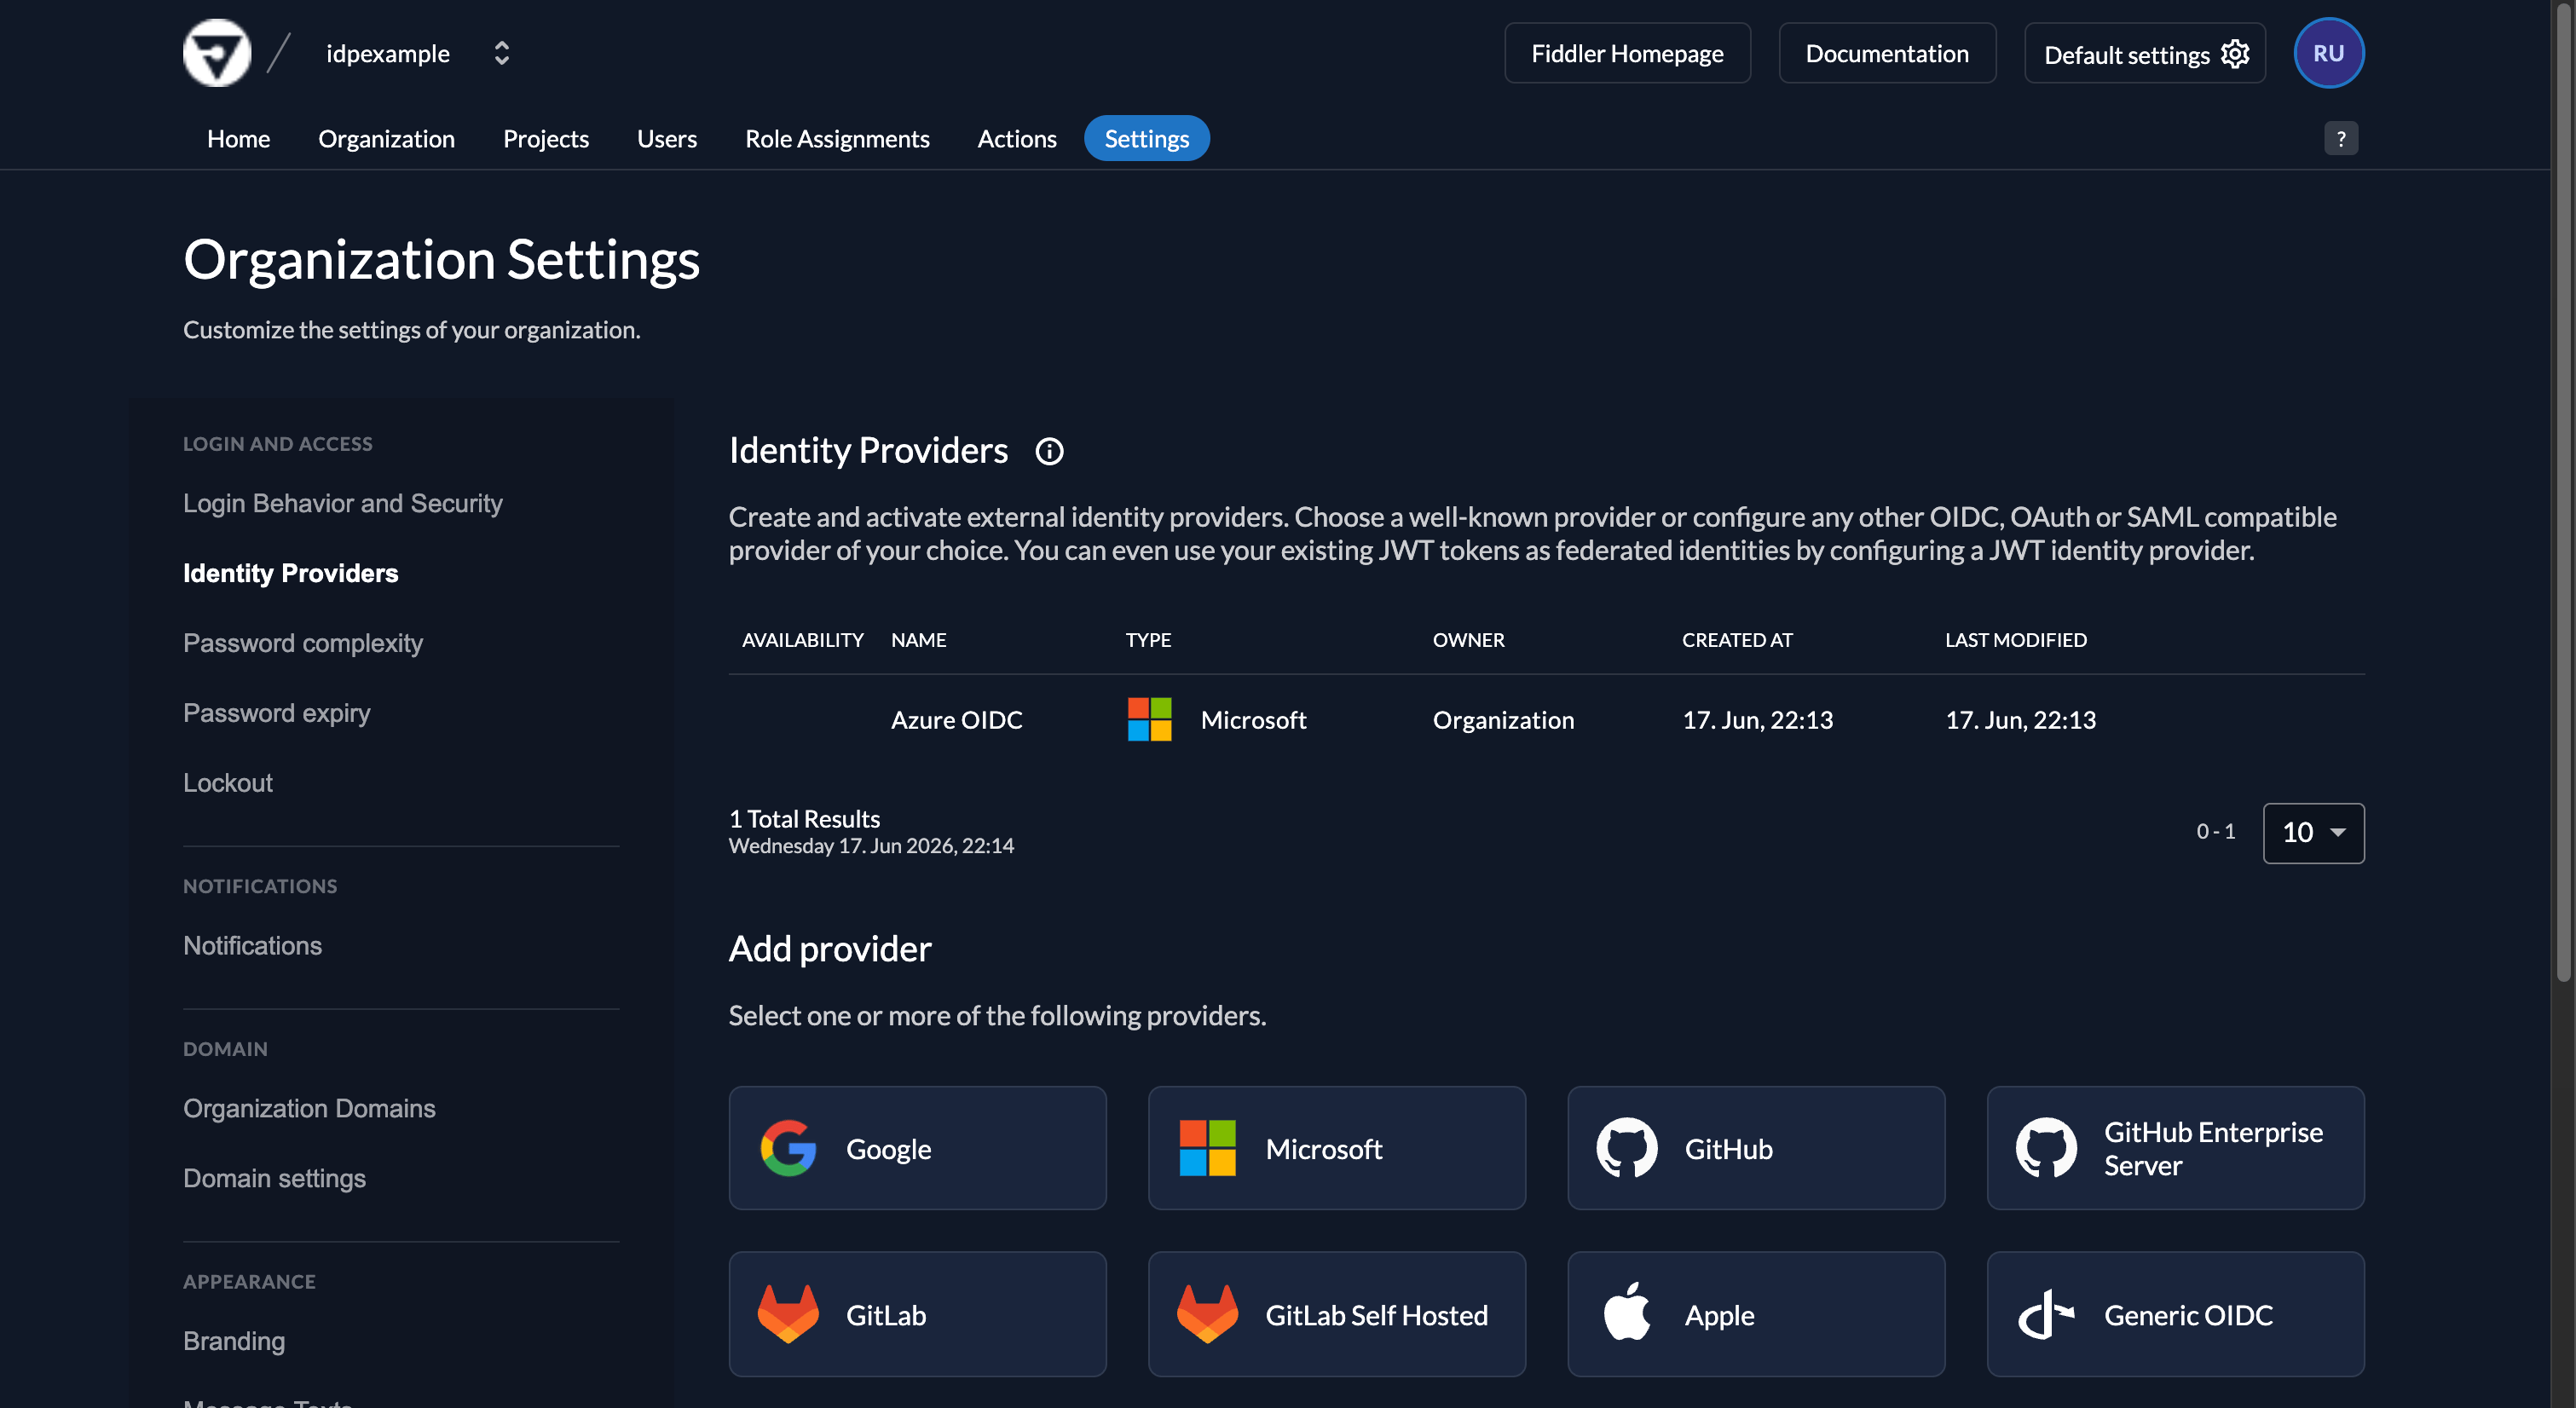Open Organization Domains settings

(309, 1108)
